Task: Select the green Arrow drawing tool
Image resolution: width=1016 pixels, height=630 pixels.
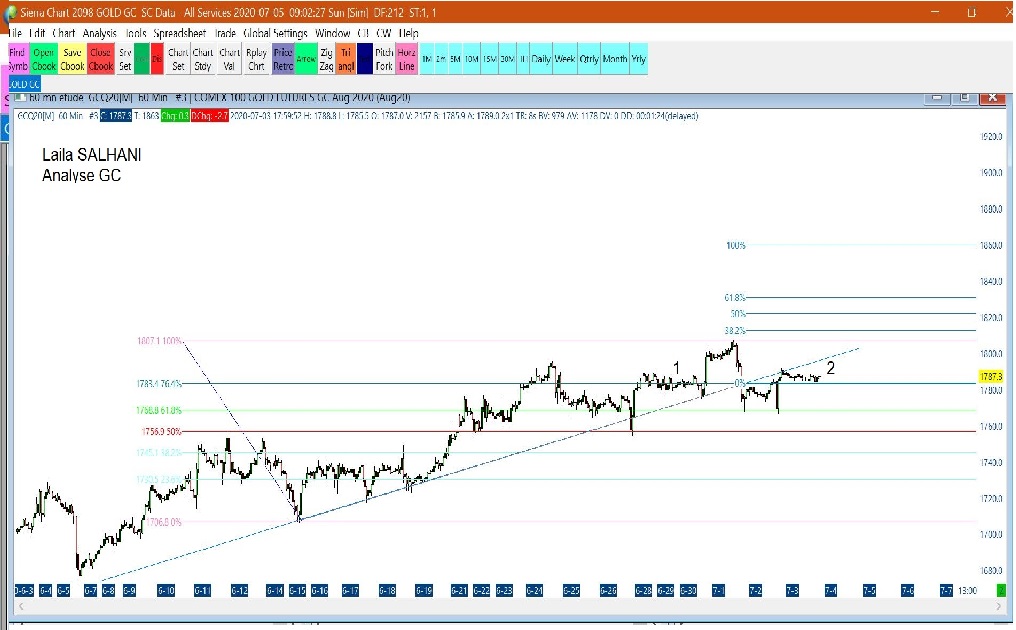Action: [x=306, y=59]
